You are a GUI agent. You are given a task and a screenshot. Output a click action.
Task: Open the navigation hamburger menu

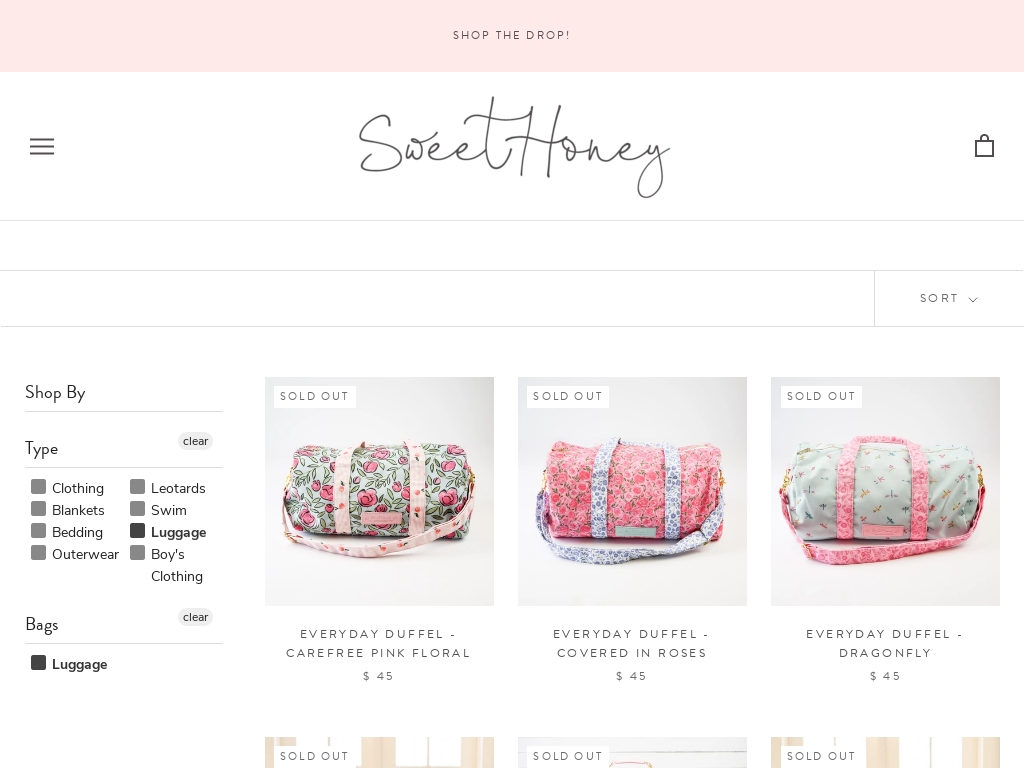click(42, 146)
